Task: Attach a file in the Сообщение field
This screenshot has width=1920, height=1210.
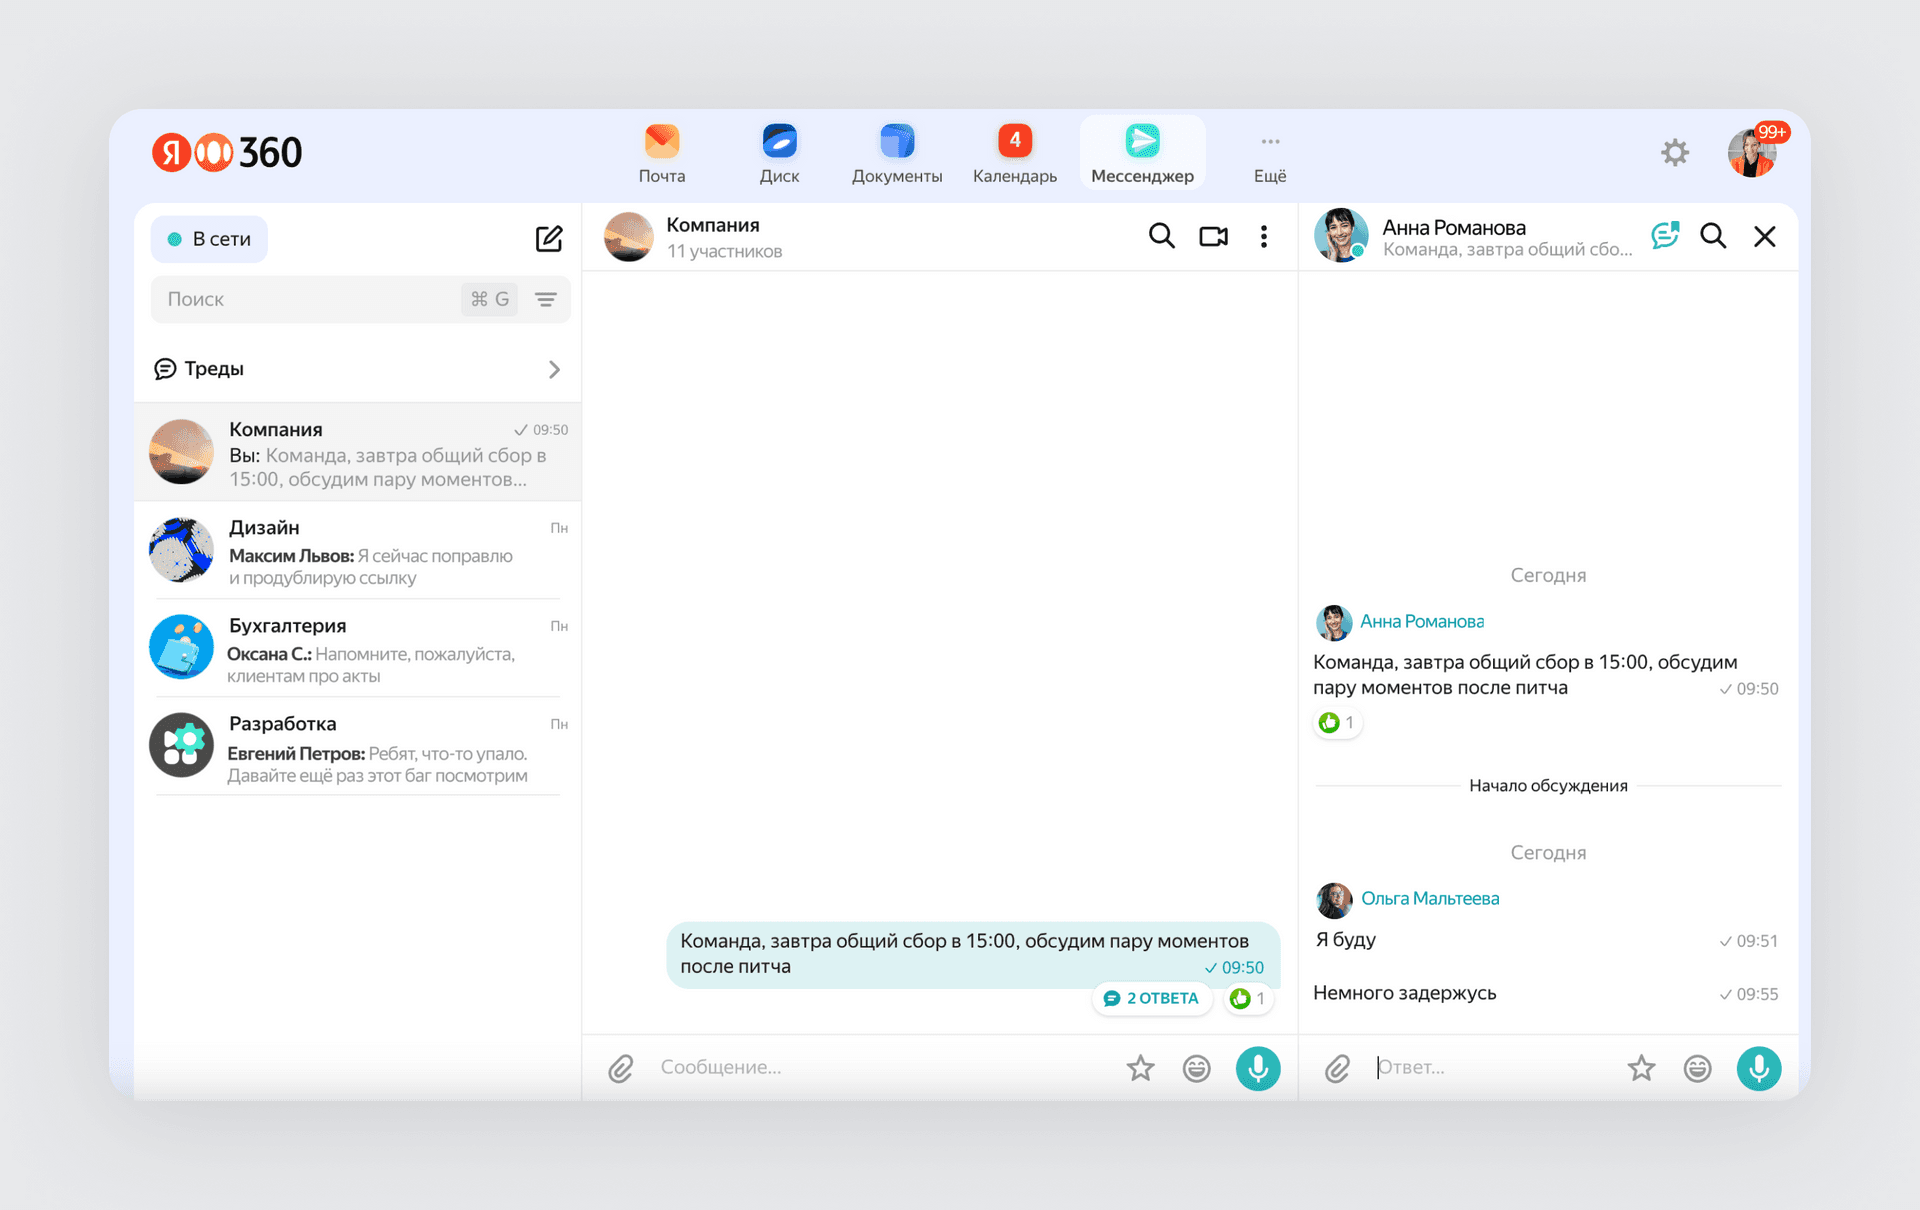Action: coord(621,1068)
